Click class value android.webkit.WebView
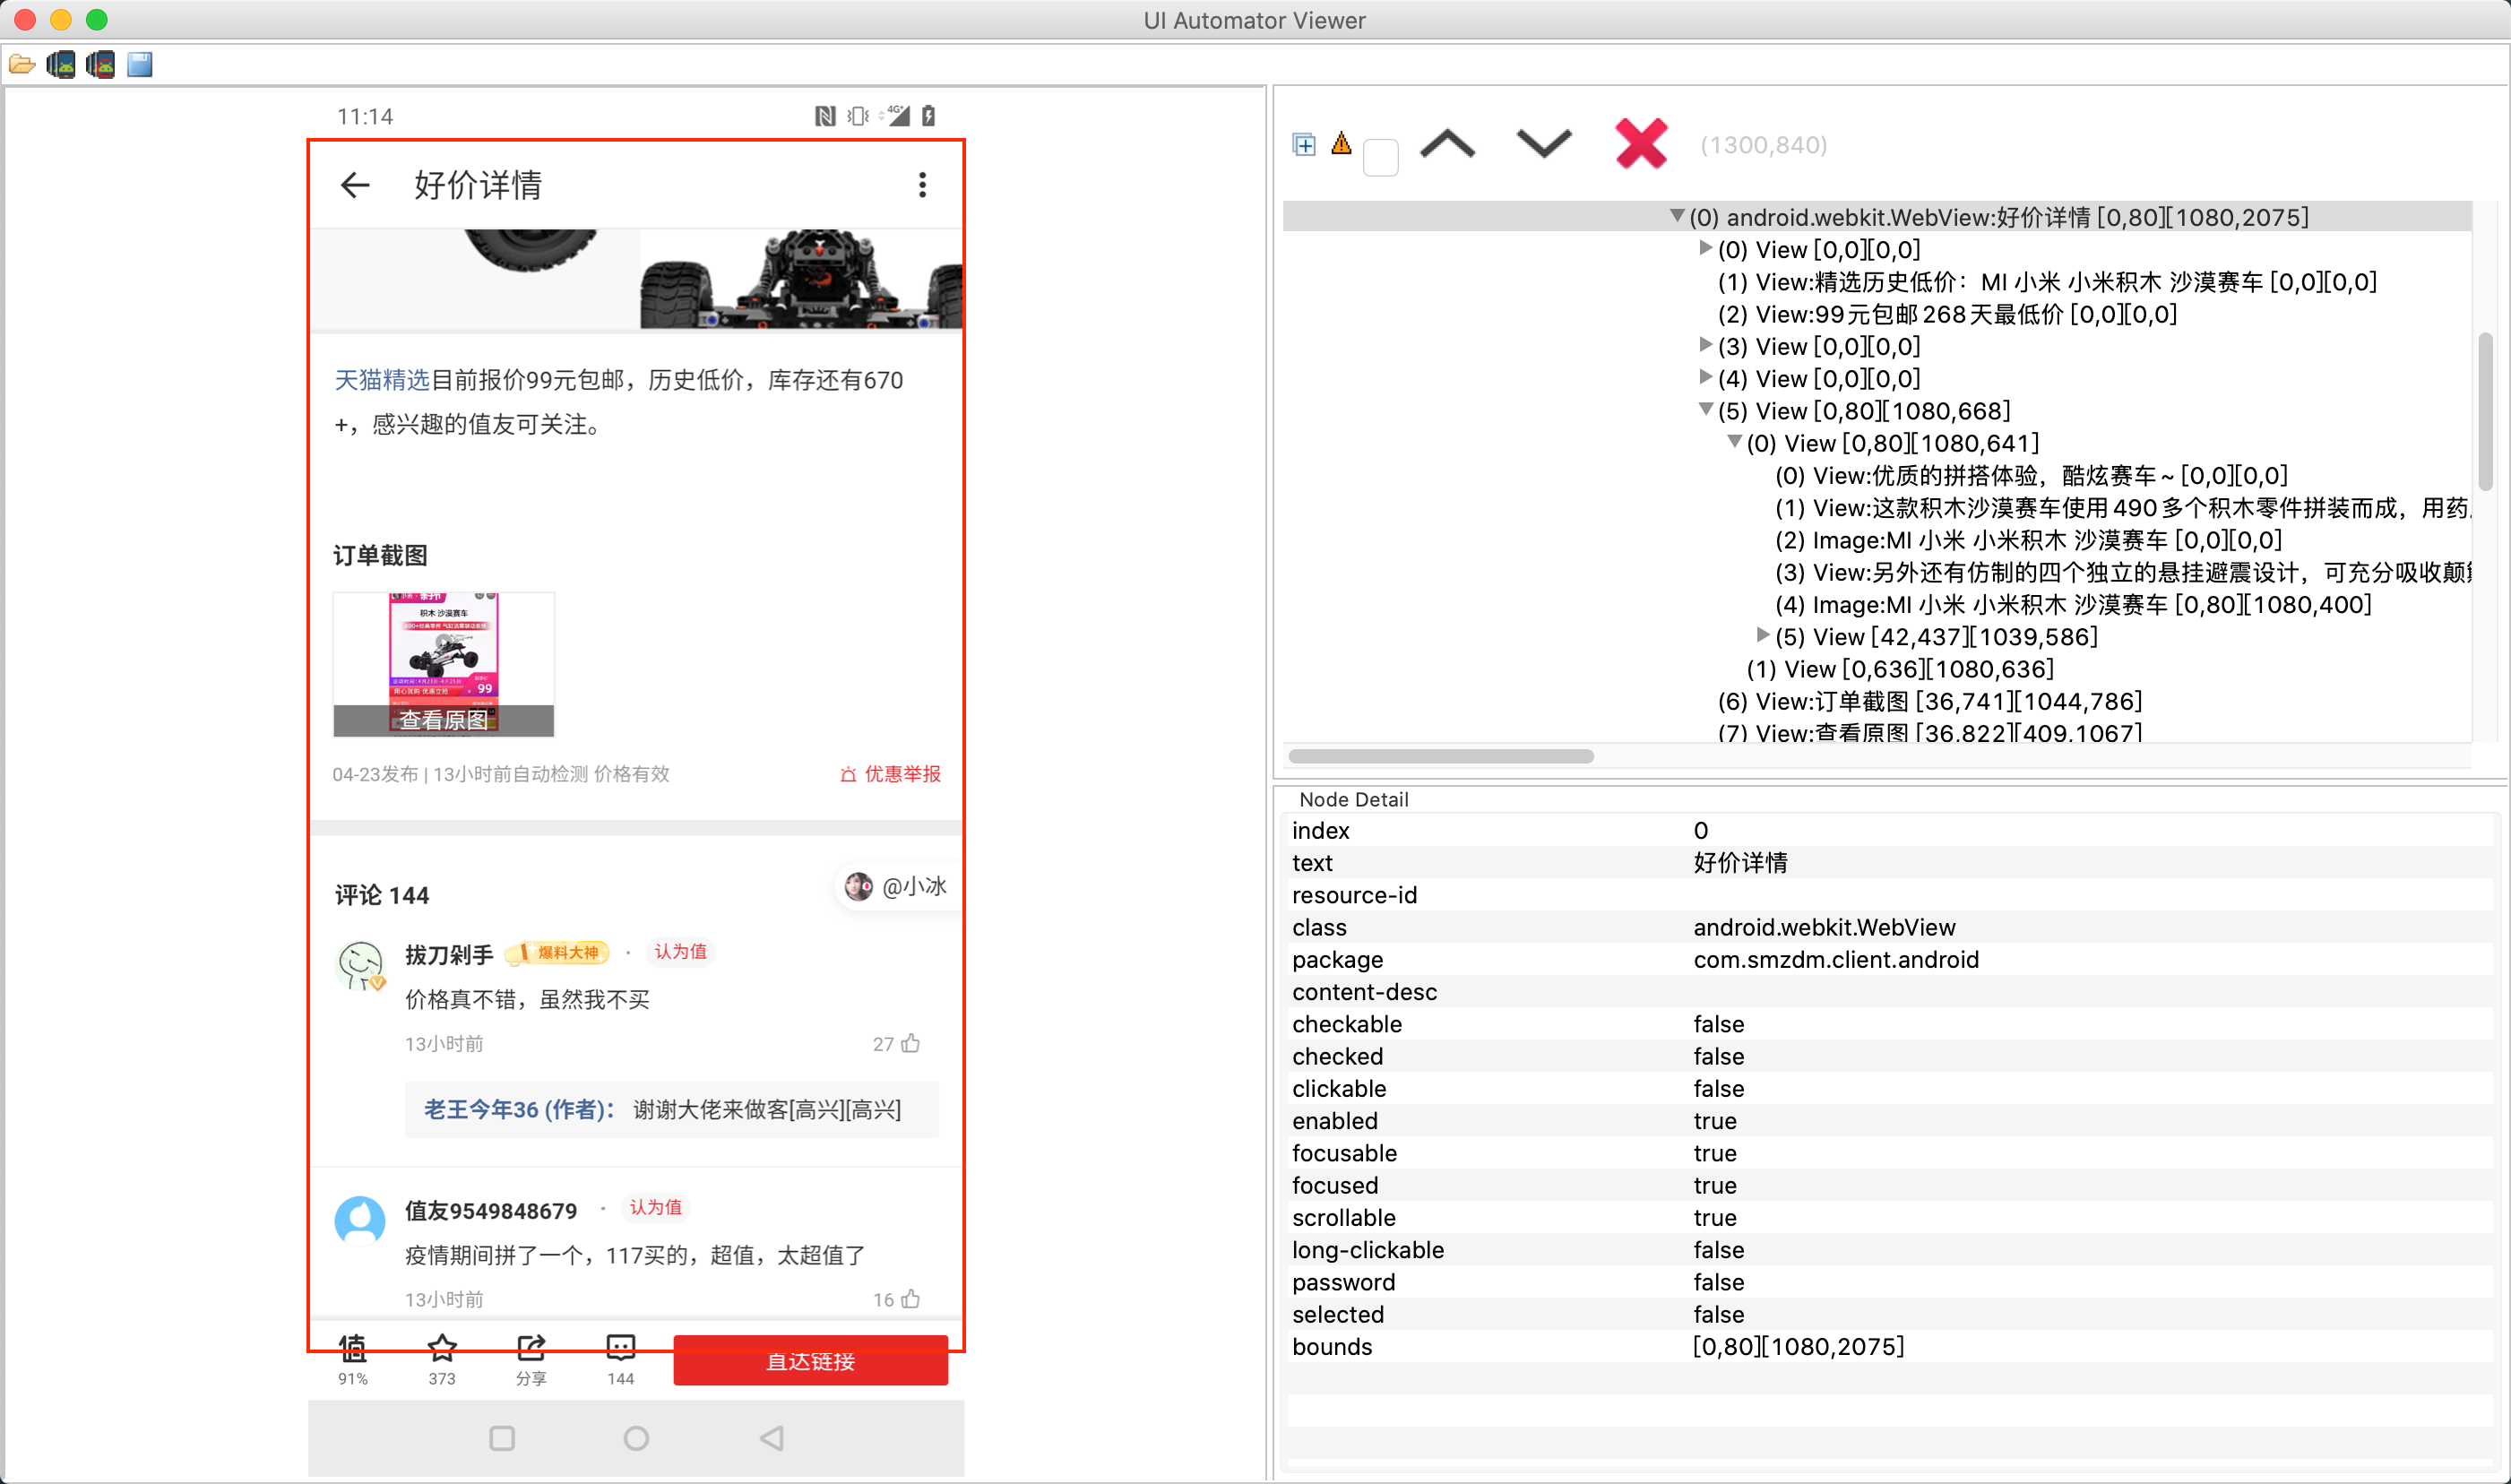 point(1823,927)
